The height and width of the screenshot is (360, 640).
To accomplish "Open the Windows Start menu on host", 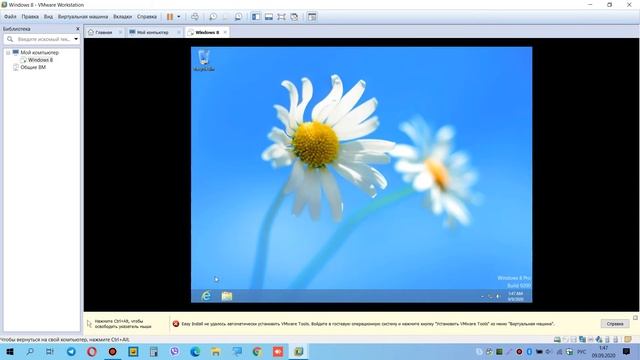I will 10,351.
